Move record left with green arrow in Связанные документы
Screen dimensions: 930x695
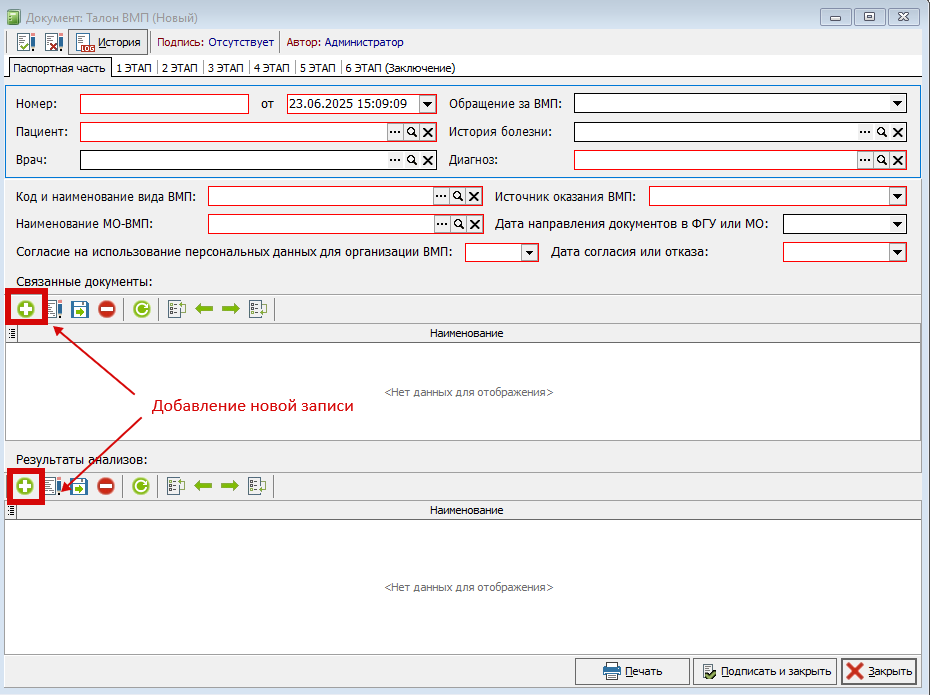tap(204, 308)
